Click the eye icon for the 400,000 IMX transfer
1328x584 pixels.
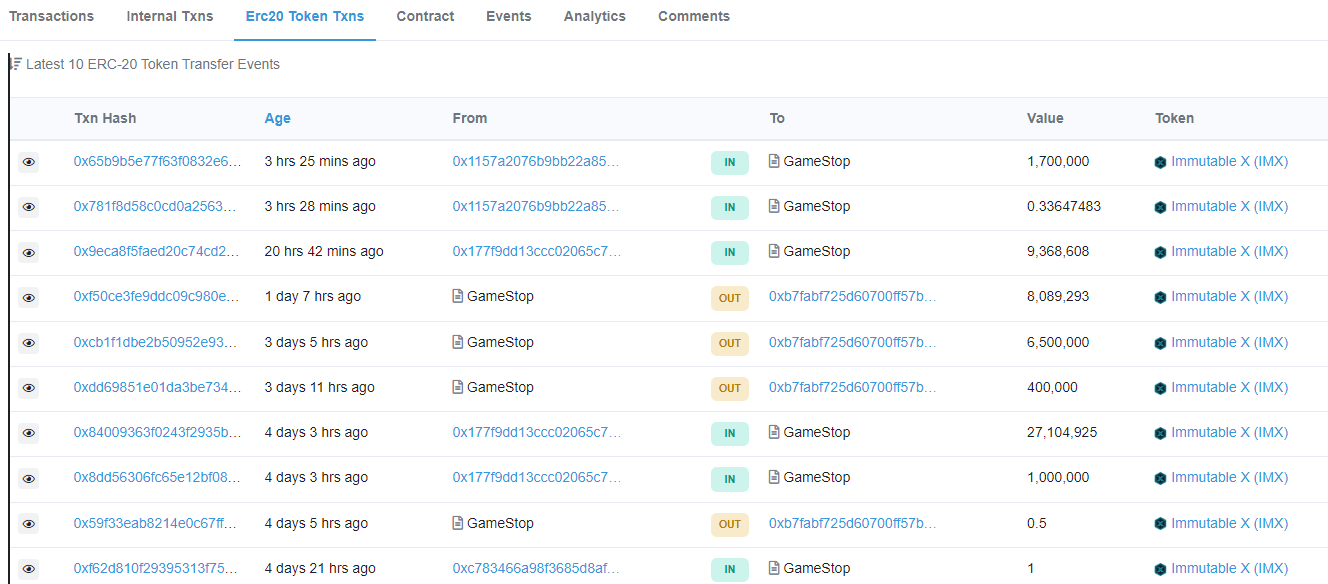click(x=29, y=388)
